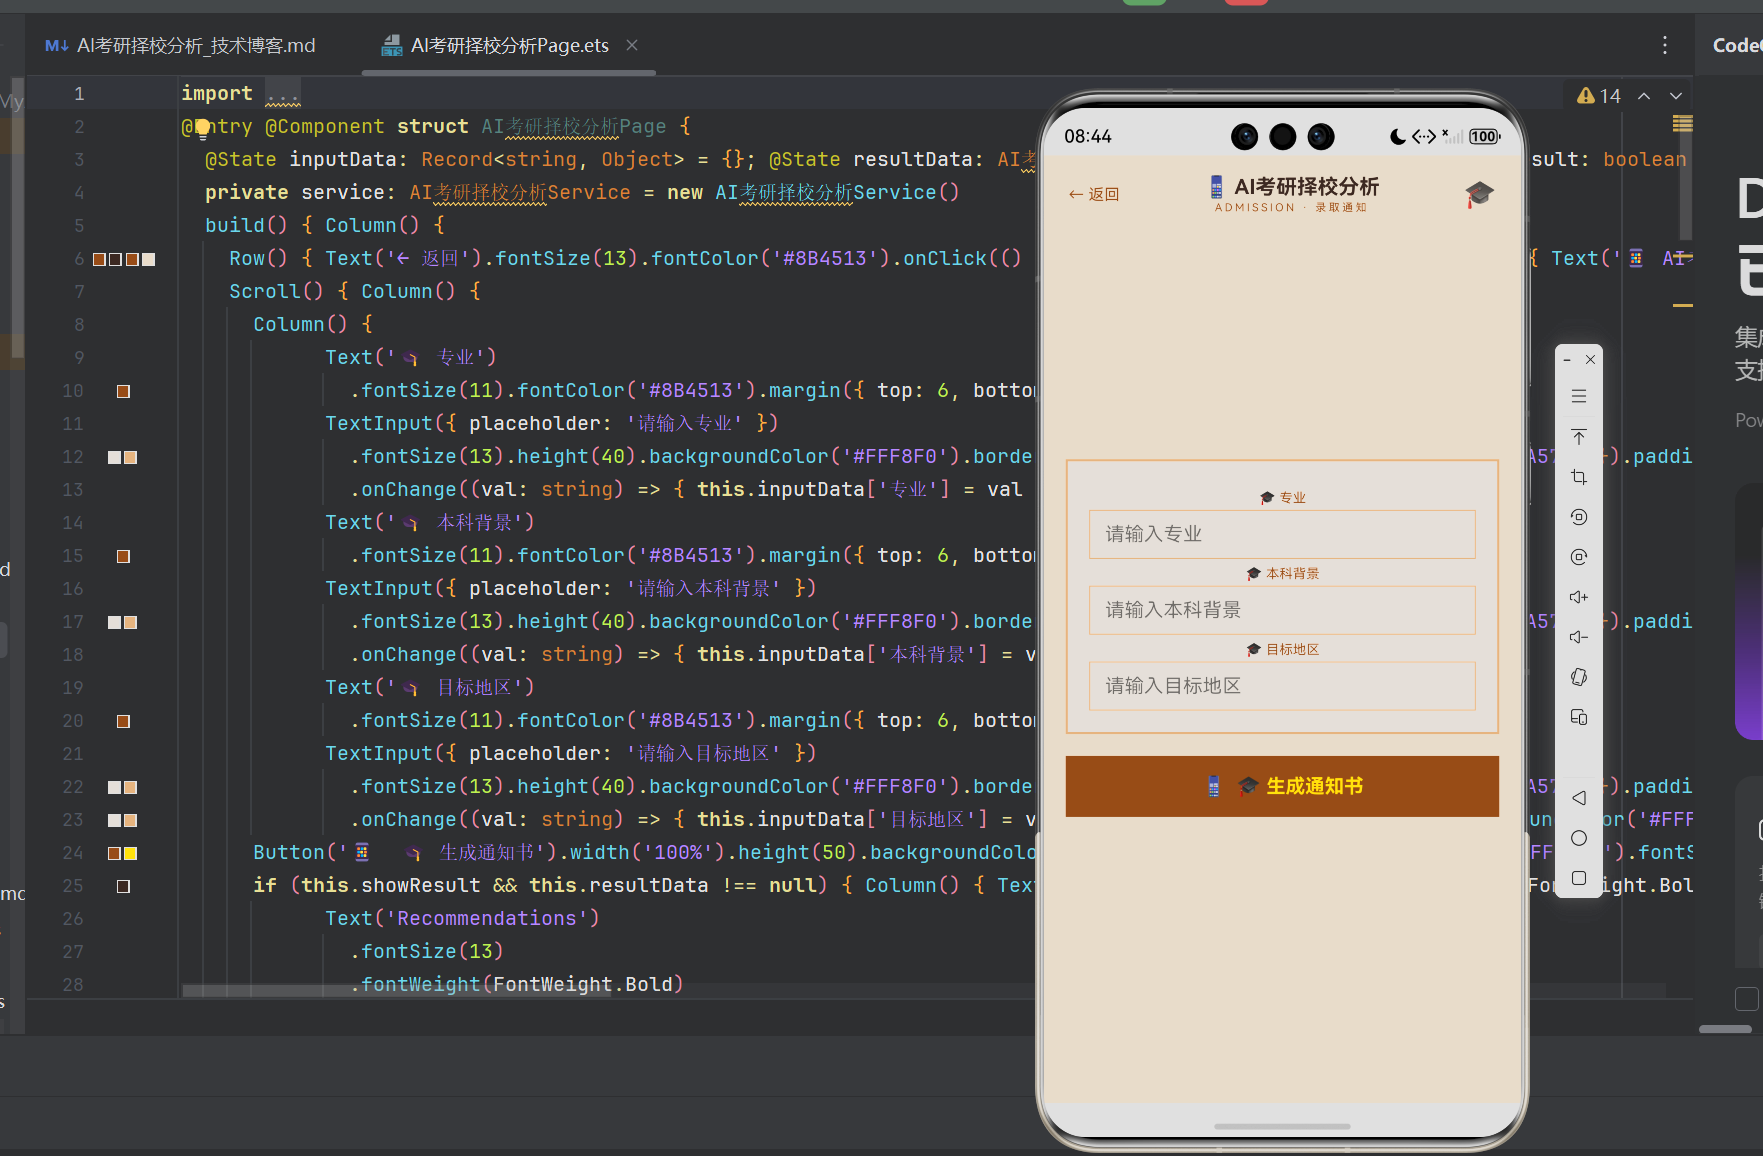Viewport: 1763px width, 1156px height.
Task: Select the AI考研择校分析Page.ets editor tab
Action: (x=509, y=45)
